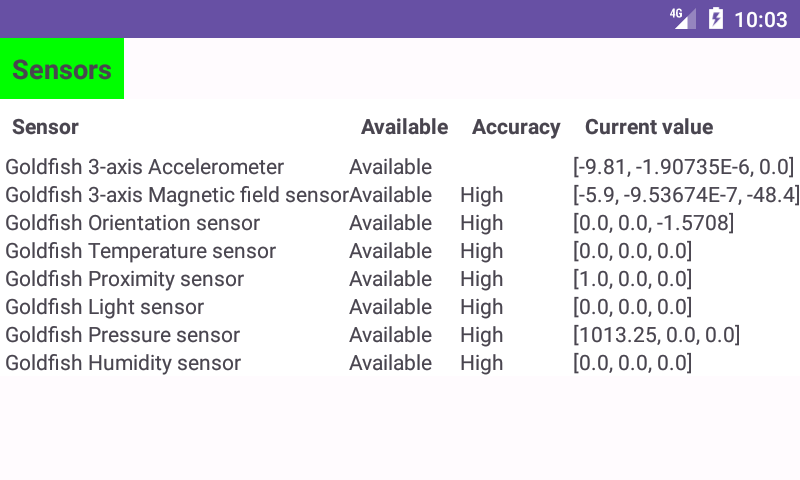Select the Goldfish Humidity sensor row
800x480 pixels.
click(400, 363)
